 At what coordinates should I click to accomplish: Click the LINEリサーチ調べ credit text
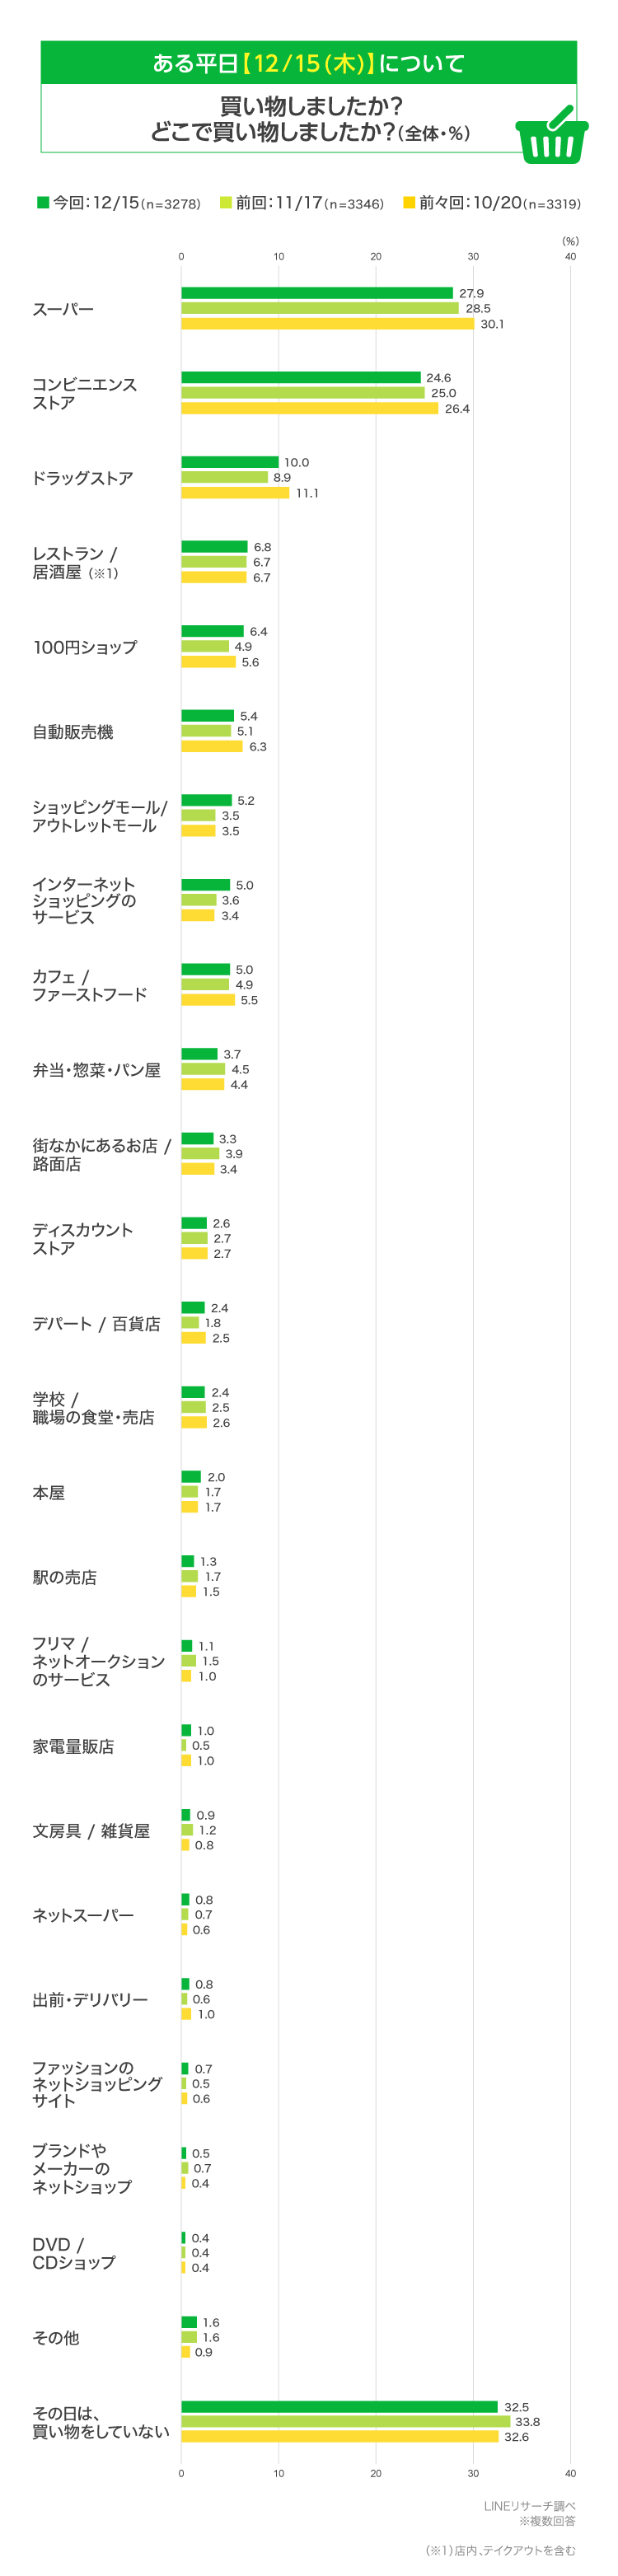click(x=529, y=2505)
